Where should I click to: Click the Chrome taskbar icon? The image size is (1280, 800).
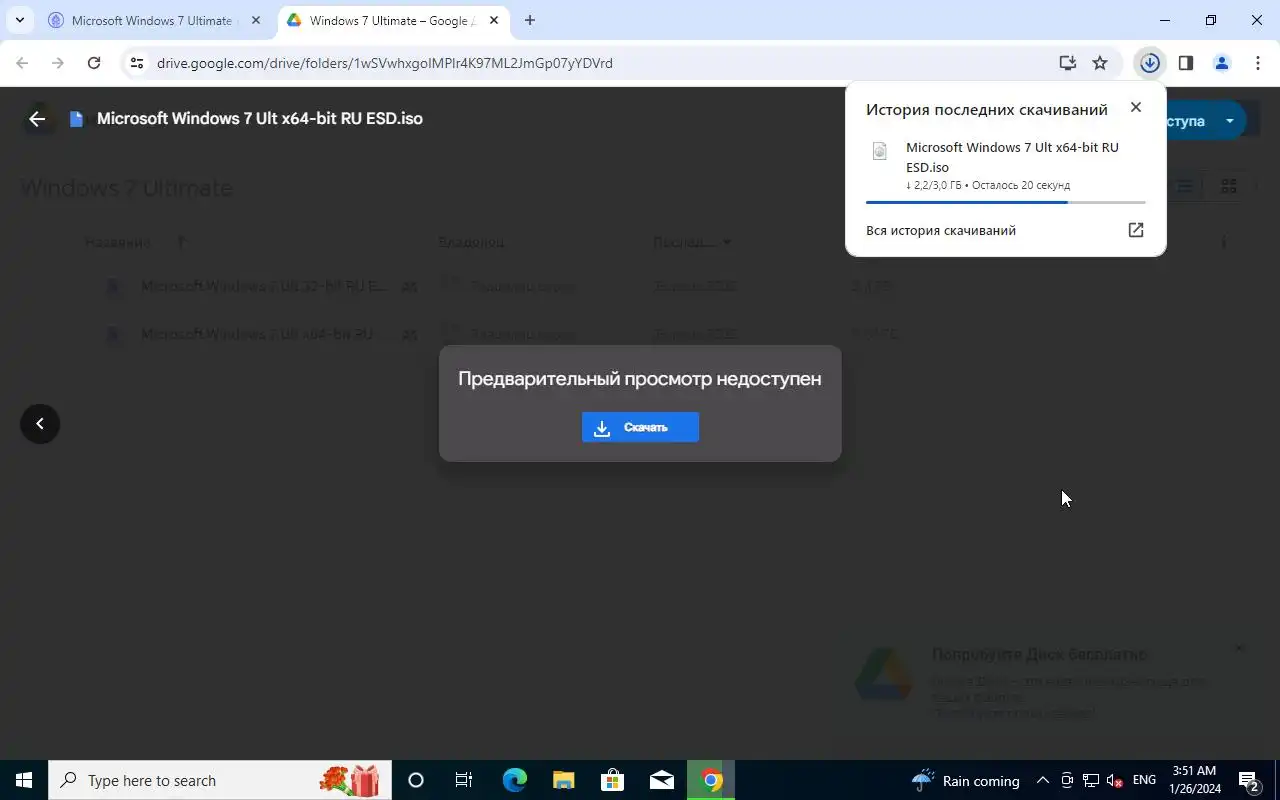[711, 780]
